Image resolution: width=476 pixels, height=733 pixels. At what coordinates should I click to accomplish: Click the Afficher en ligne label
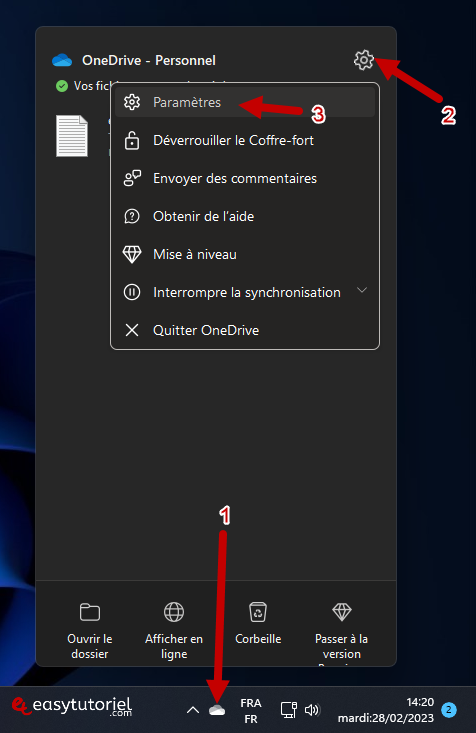pos(174,646)
